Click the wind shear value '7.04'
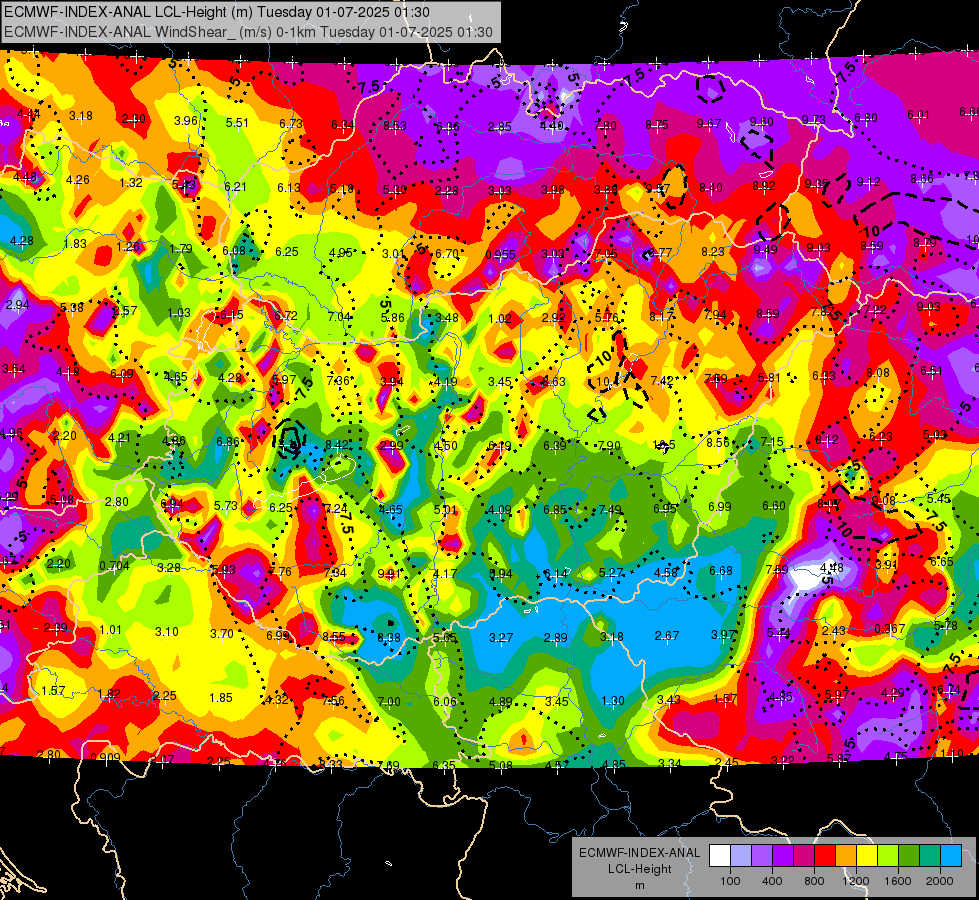The width and height of the screenshot is (979, 900). (x=339, y=317)
